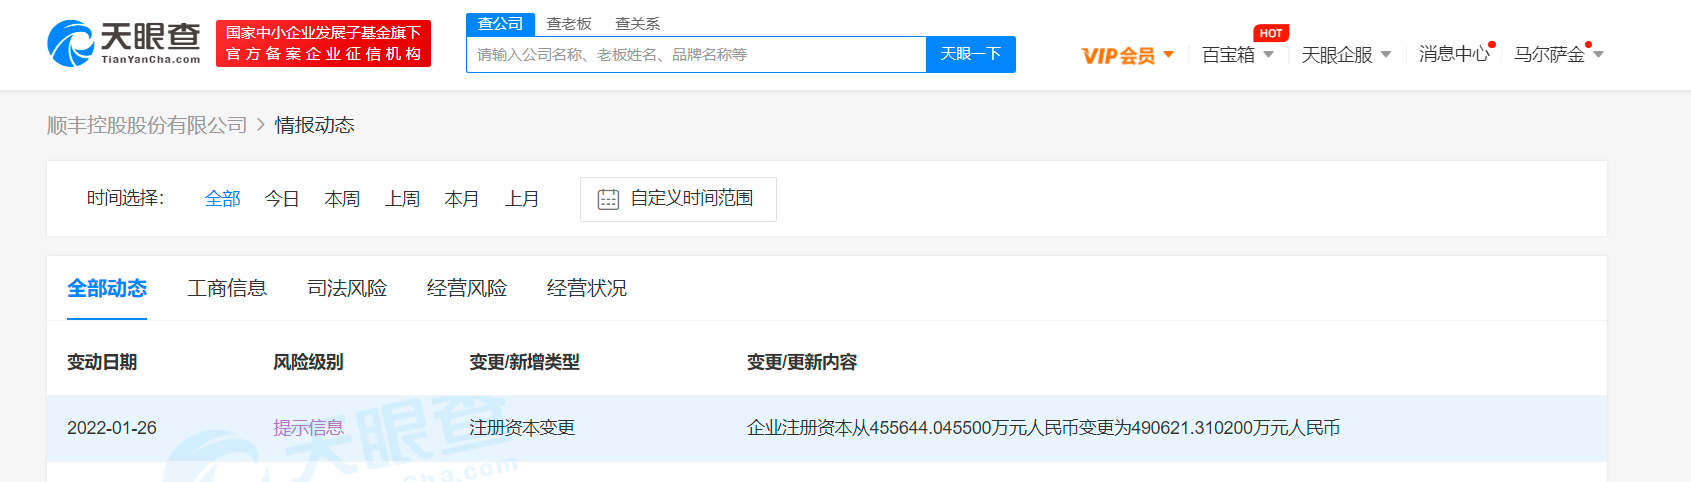This screenshot has width=1691, height=482.
Task: Click the TianYanCha logo icon
Action: [x=71, y=44]
